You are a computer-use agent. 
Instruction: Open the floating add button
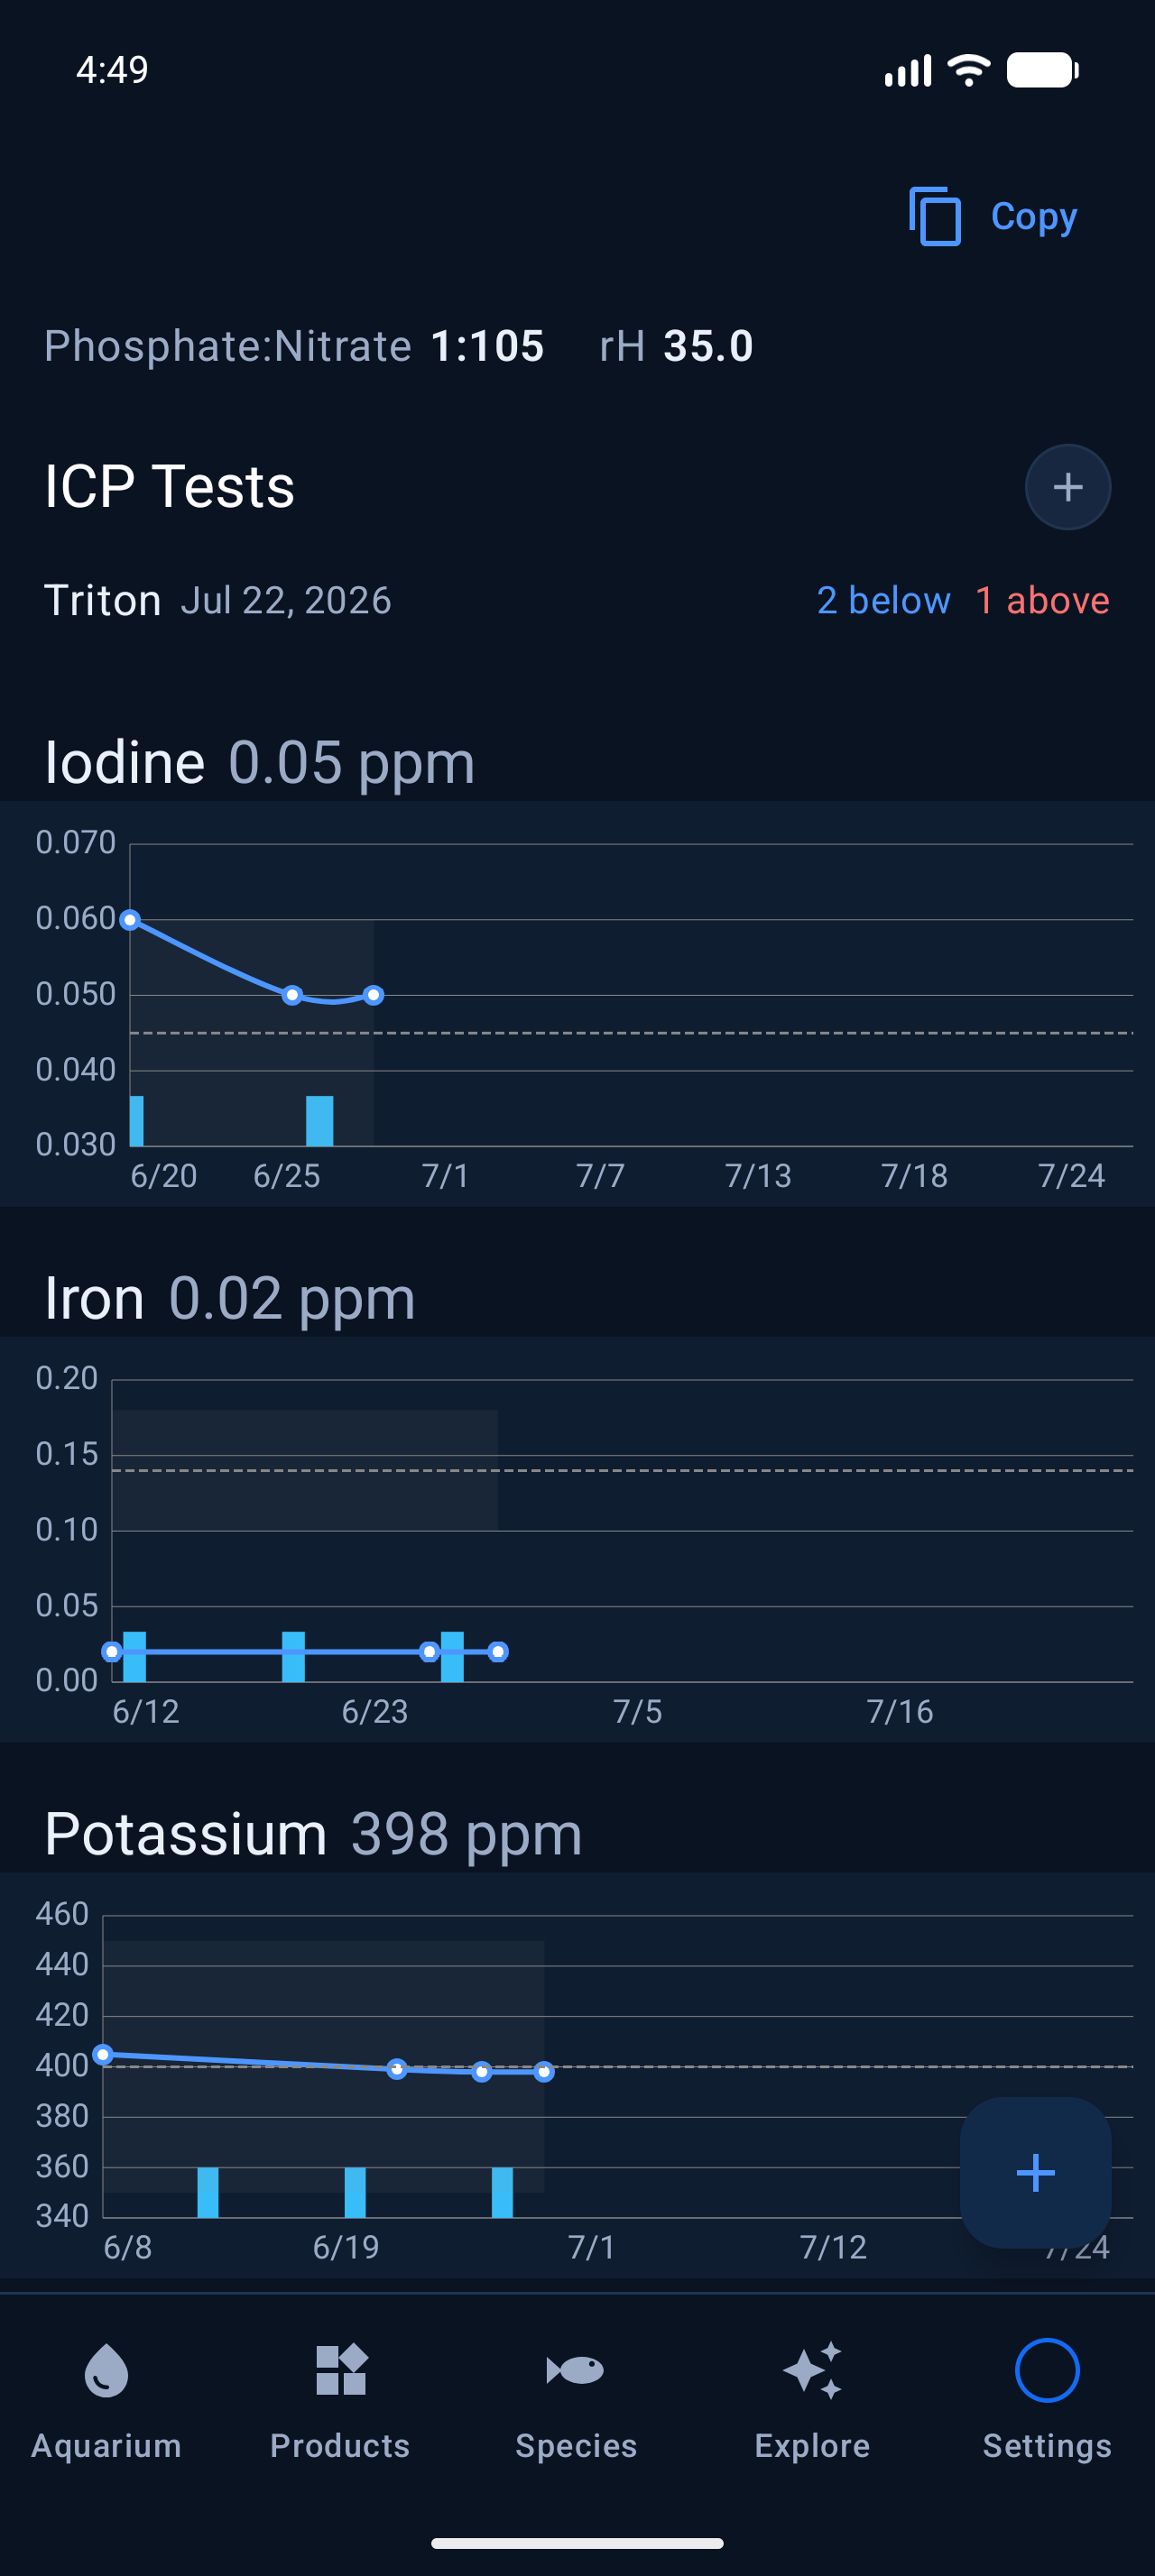pyautogui.click(x=1035, y=2172)
